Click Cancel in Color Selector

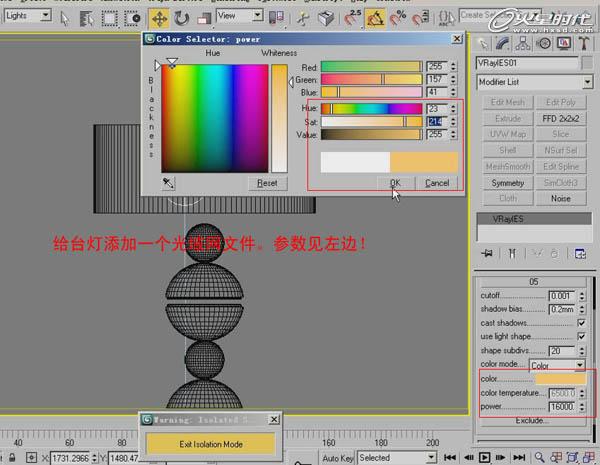click(437, 183)
